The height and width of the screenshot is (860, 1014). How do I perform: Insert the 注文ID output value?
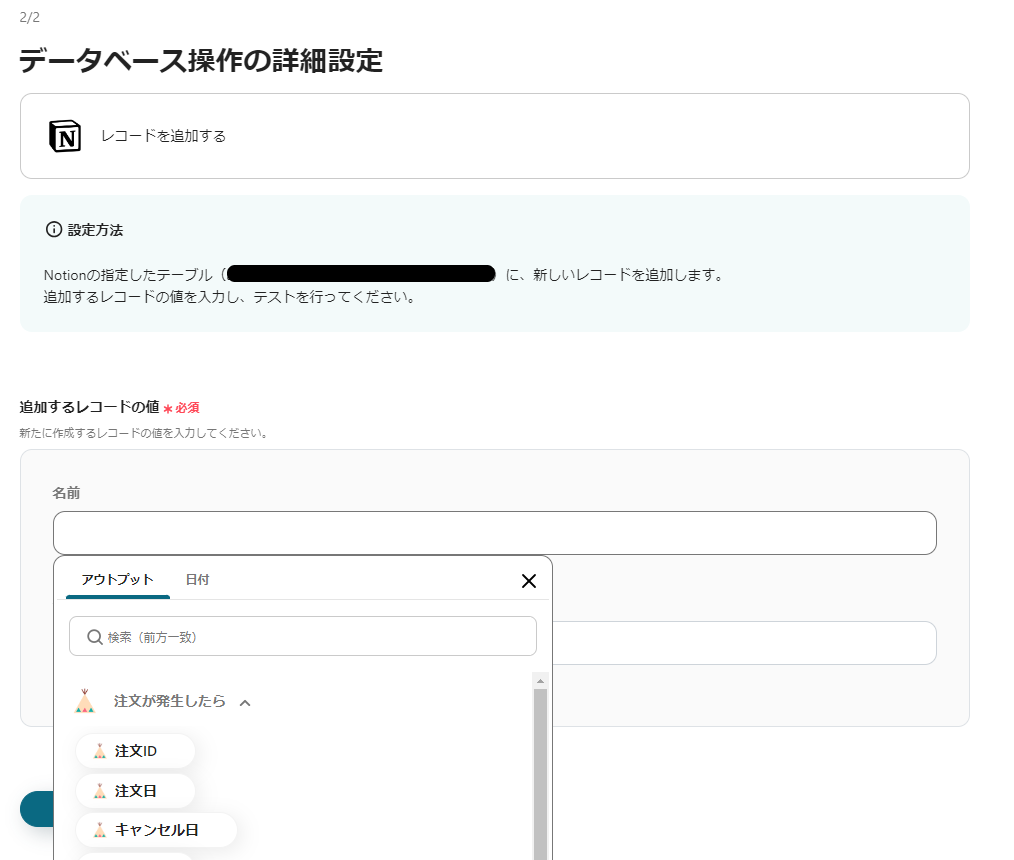point(136,751)
